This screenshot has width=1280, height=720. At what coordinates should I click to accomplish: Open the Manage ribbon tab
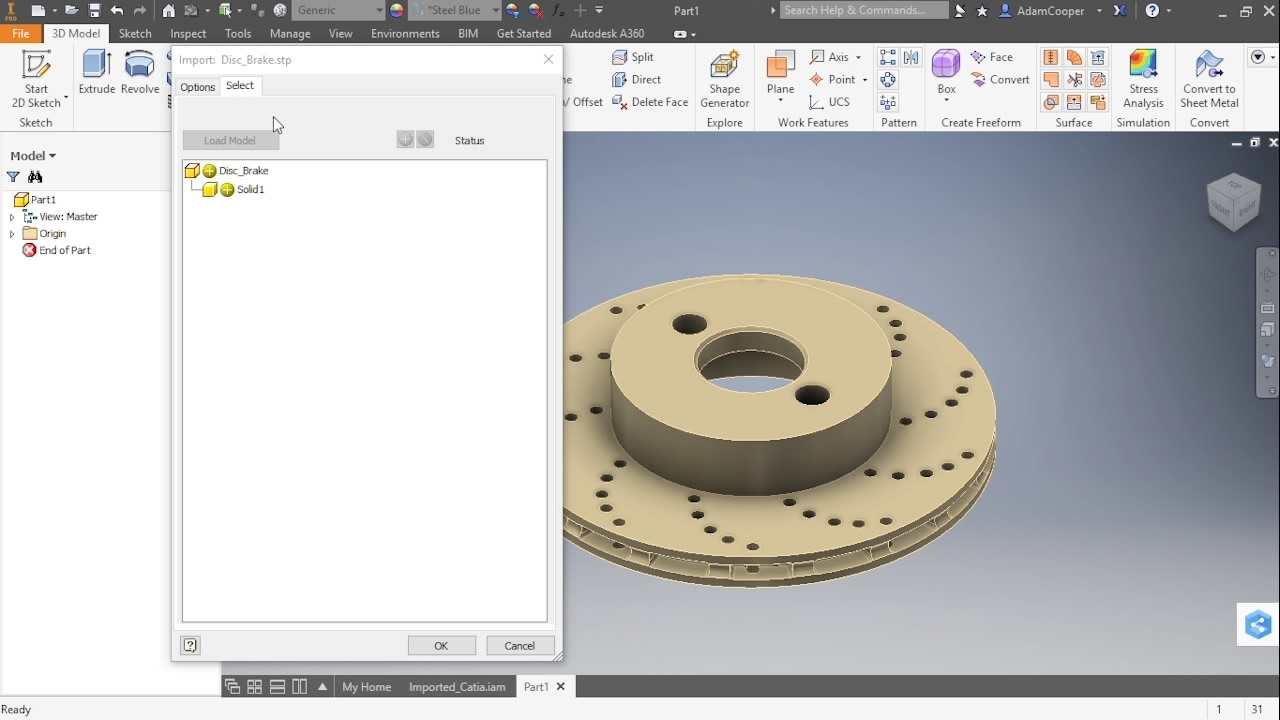click(290, 33)
